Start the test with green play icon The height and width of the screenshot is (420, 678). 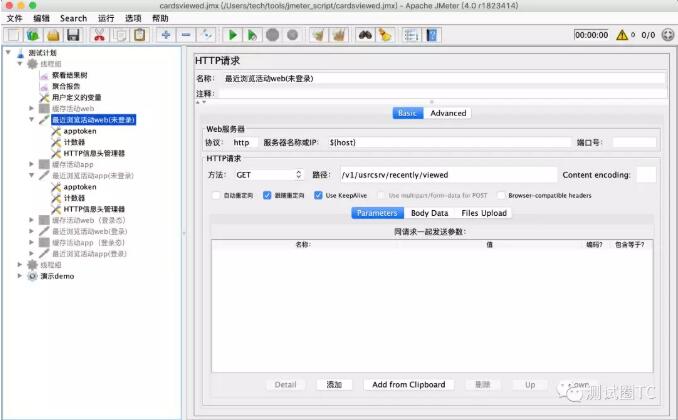[232, 35]
